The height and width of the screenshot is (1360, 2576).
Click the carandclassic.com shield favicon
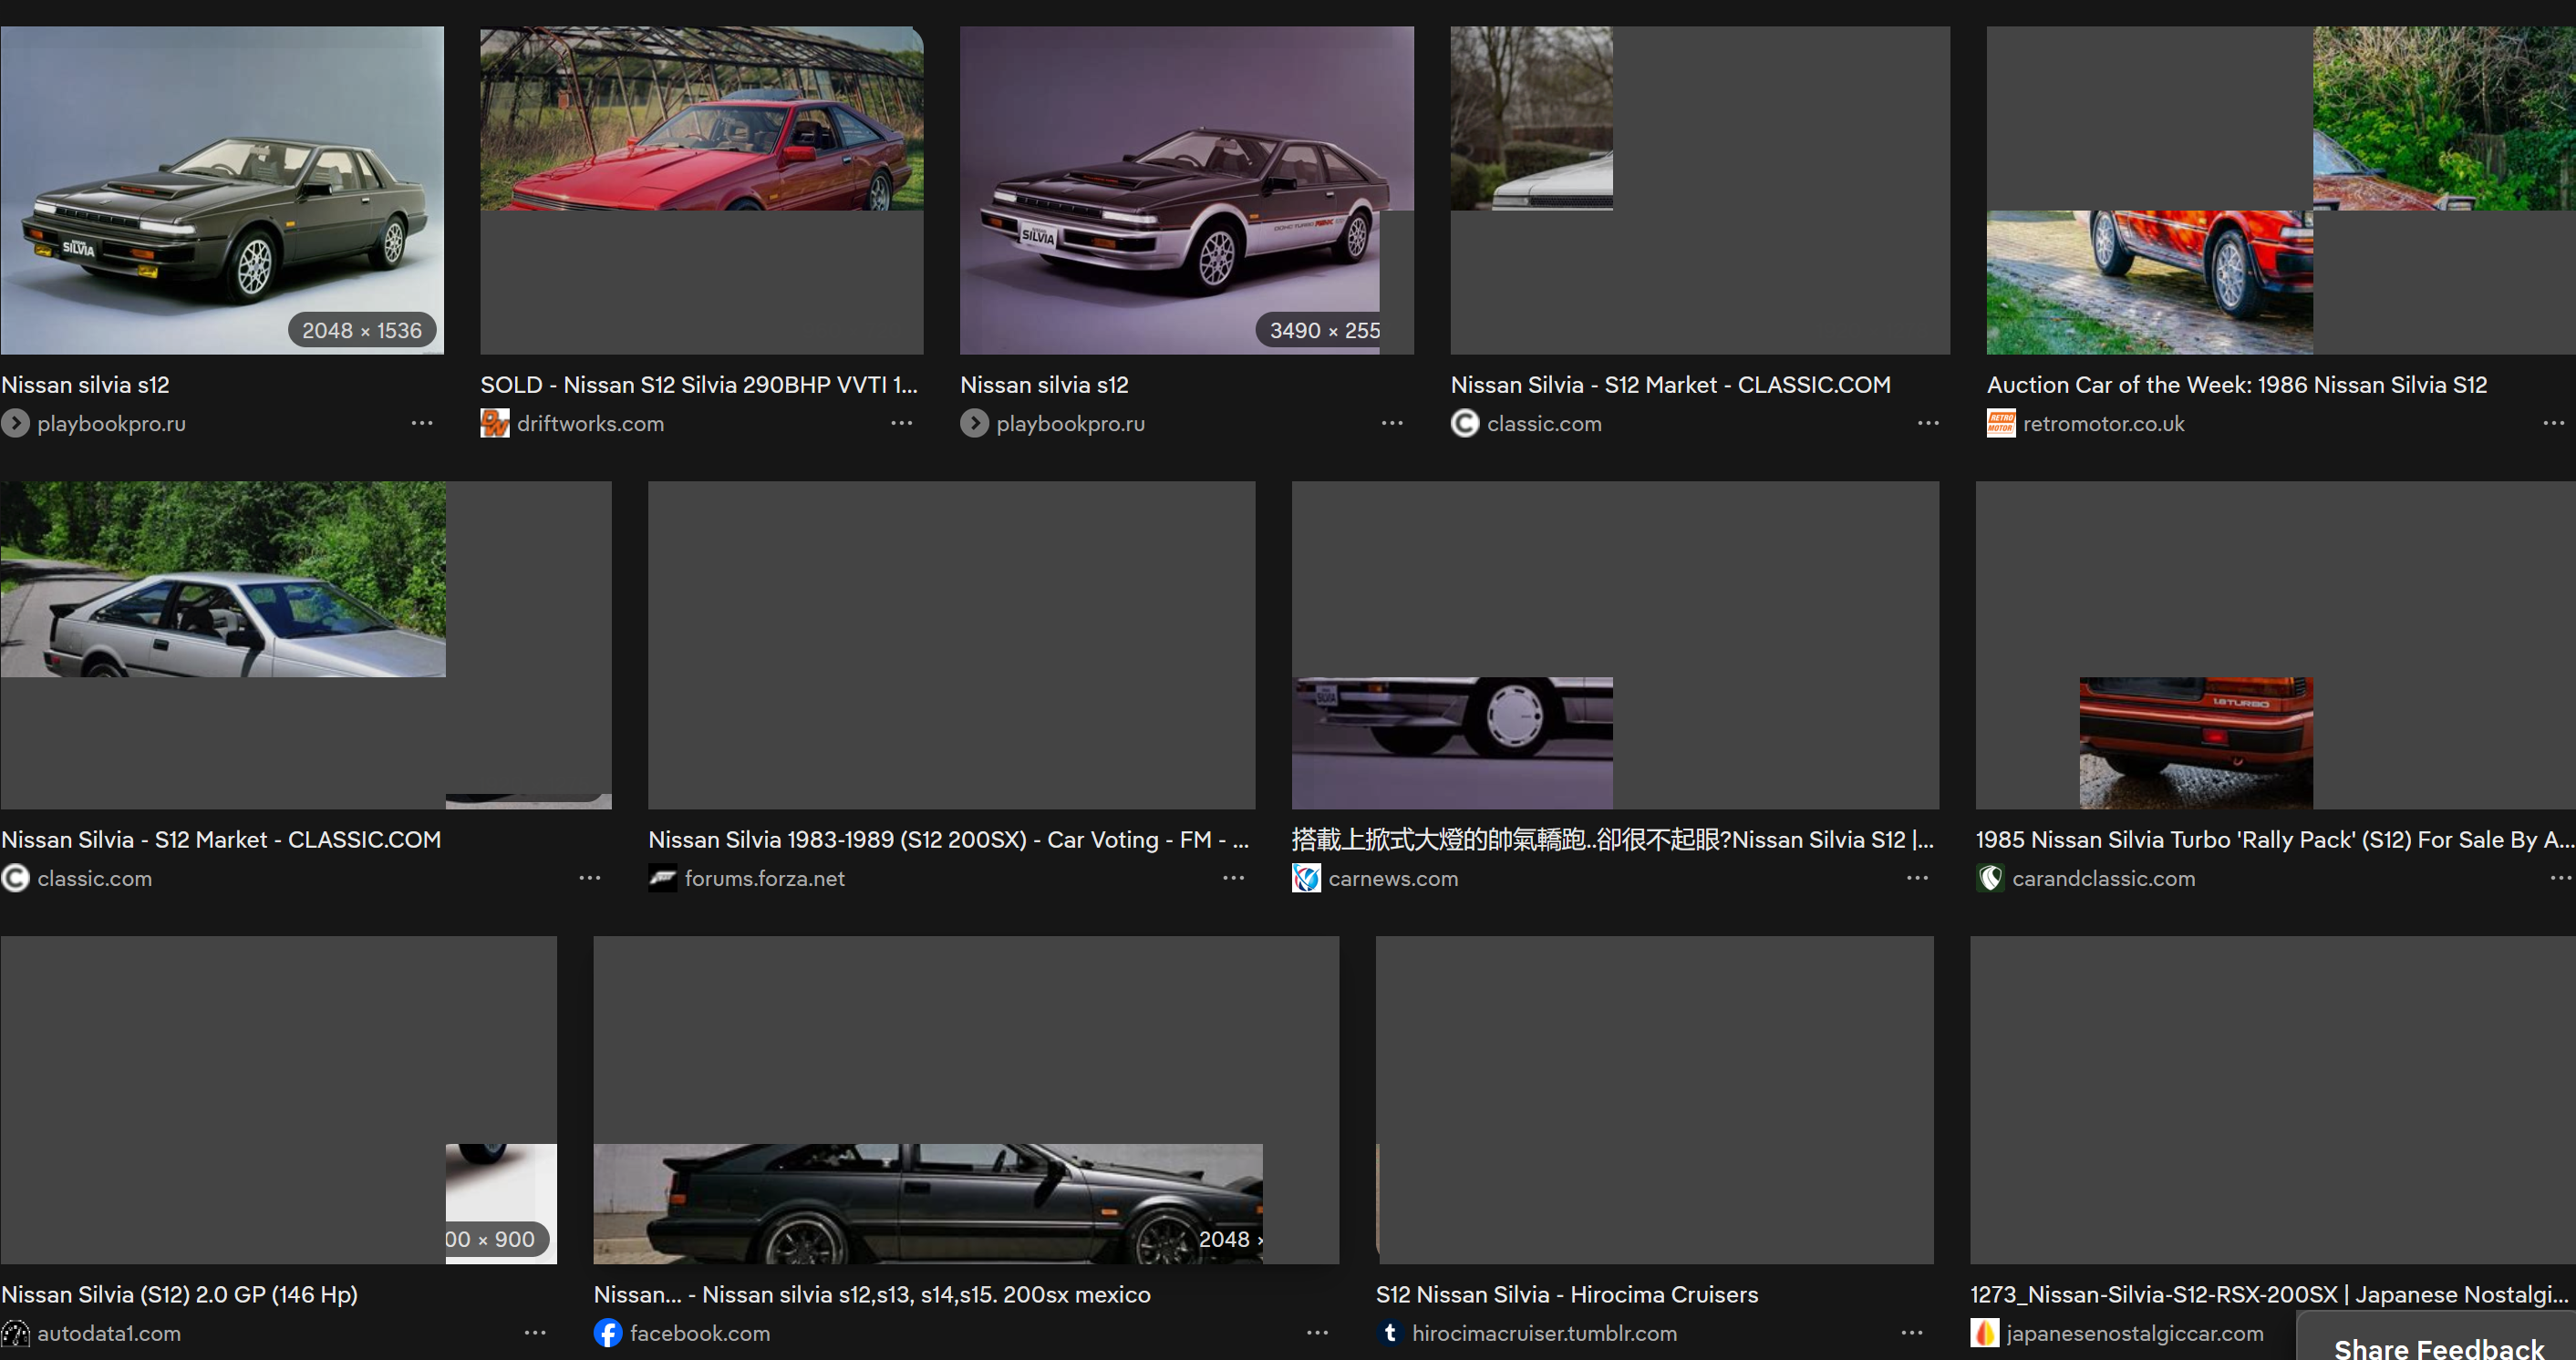[x=1990, y=878]
